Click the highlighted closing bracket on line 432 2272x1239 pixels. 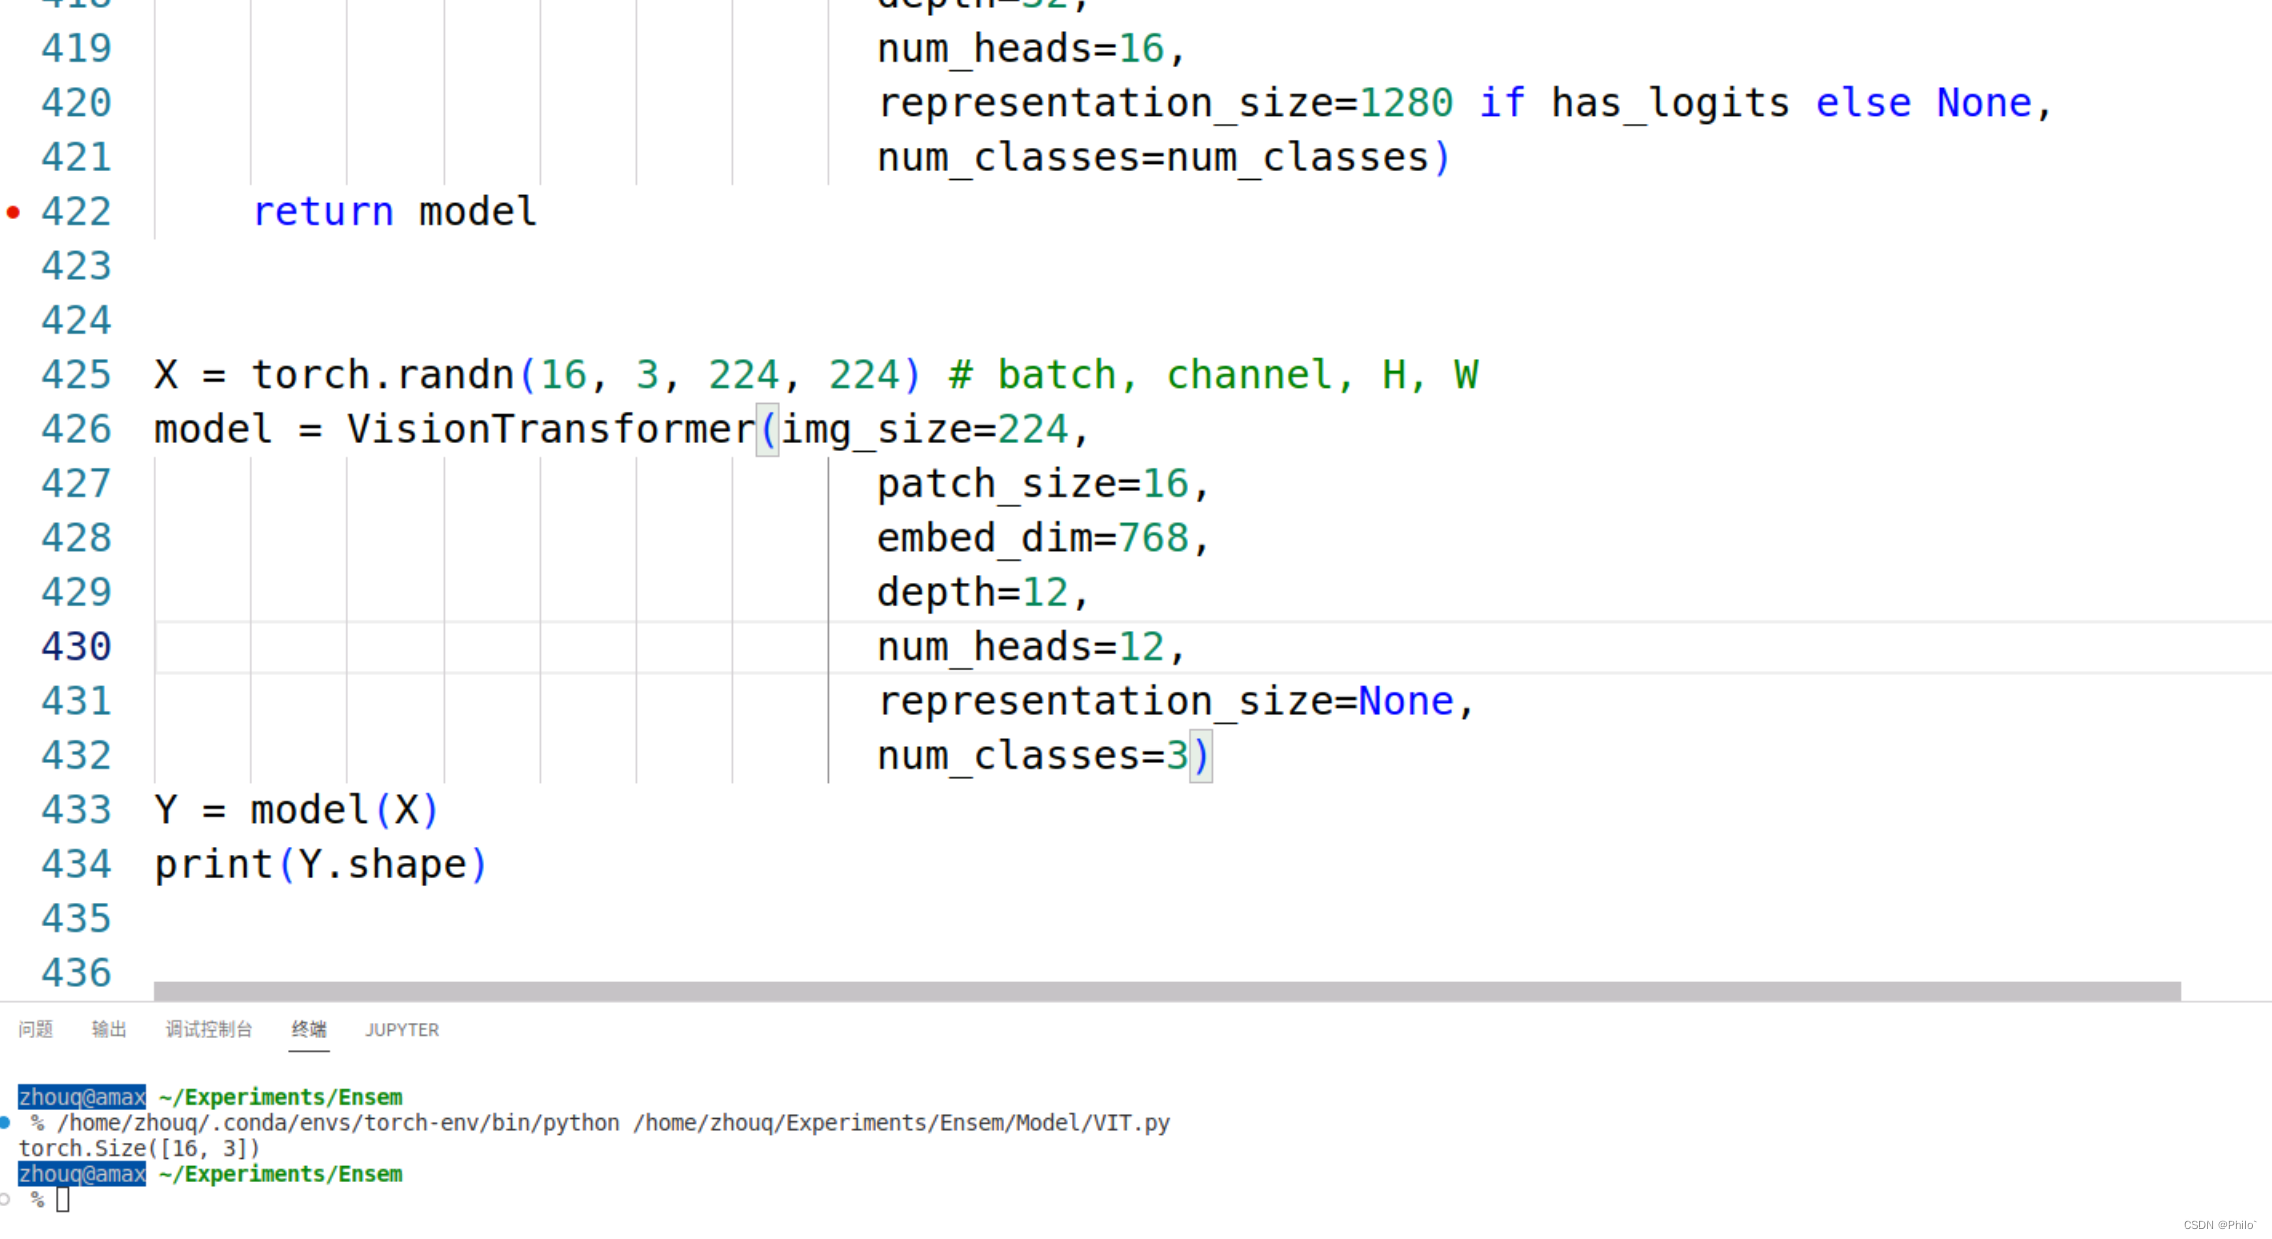click(x=1201, y=755)
